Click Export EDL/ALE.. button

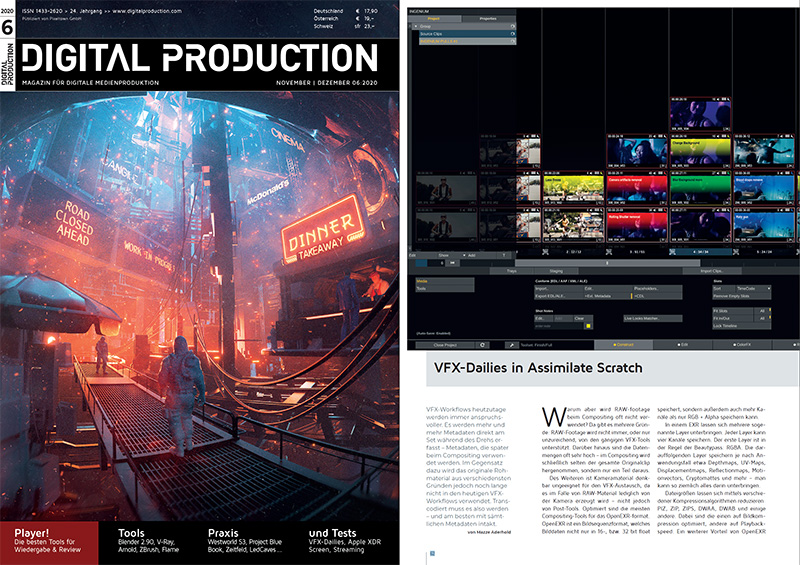tap(559, 296)
